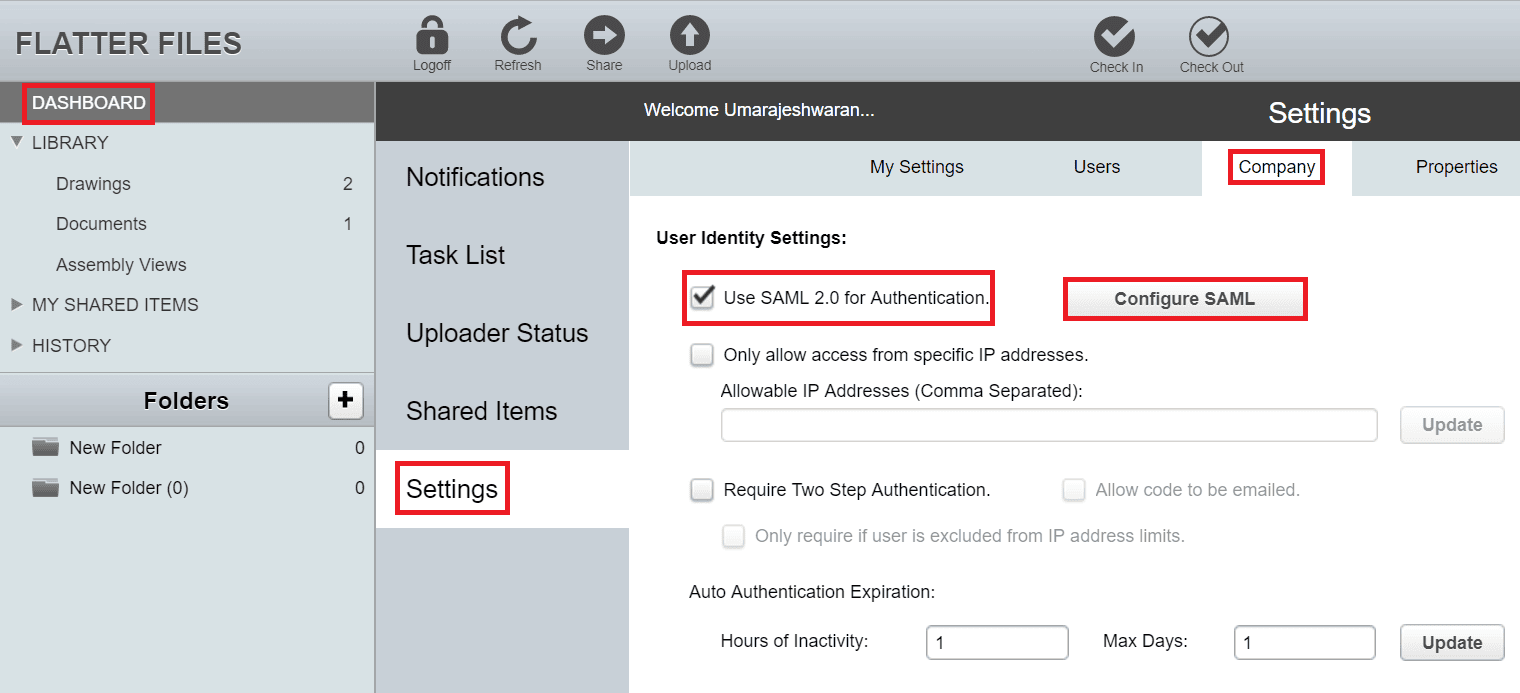Click the plus icon to add a folder
The height and width of the screenshot is (693, 1520).
(345, 399)
